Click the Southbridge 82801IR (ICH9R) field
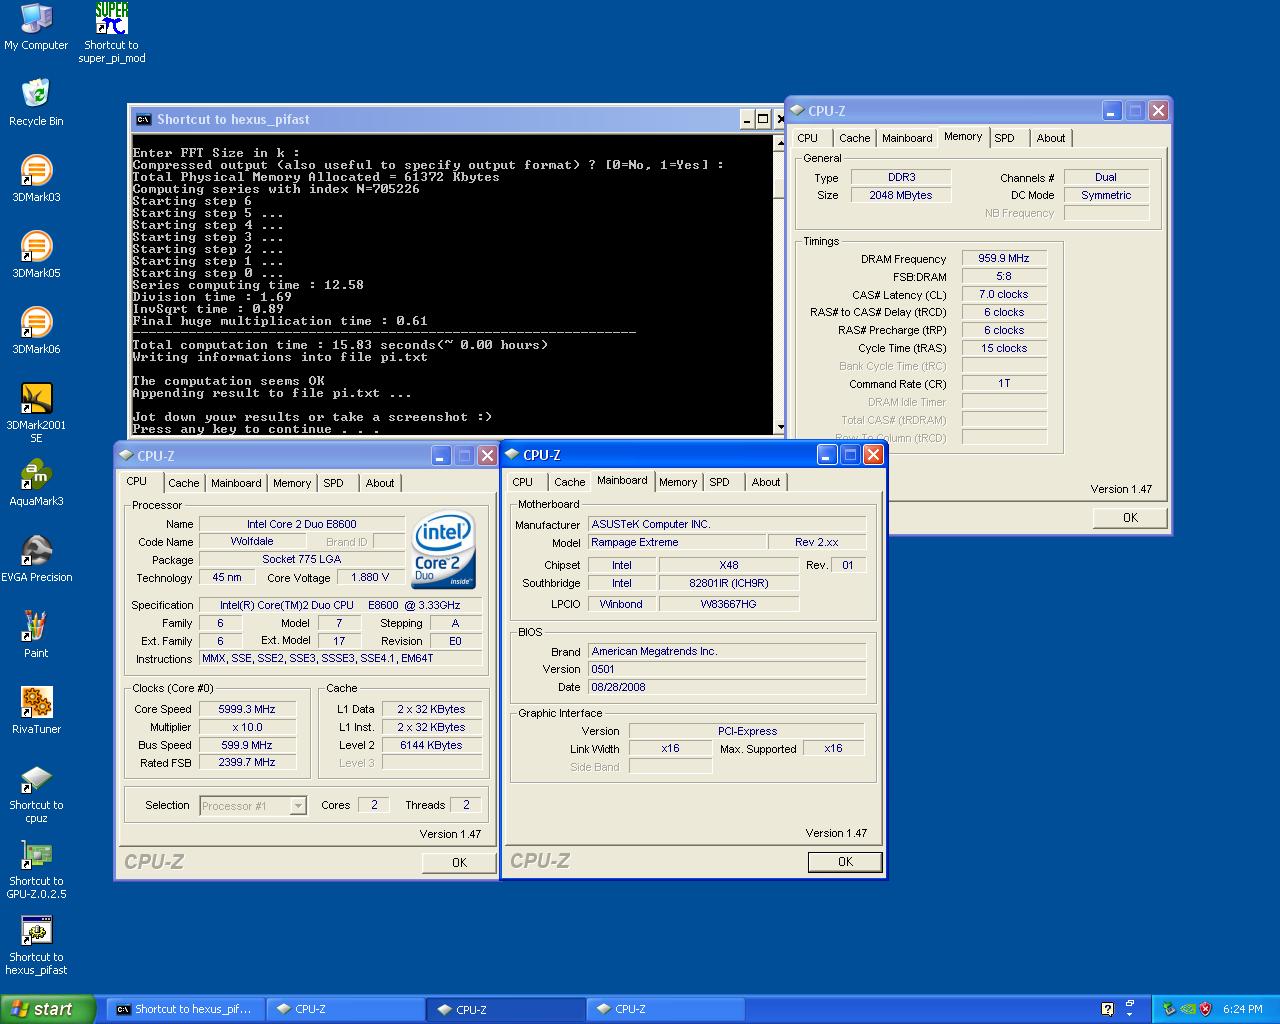The width and height of the screenshot is (1280, 1024). tap(729, 583)
